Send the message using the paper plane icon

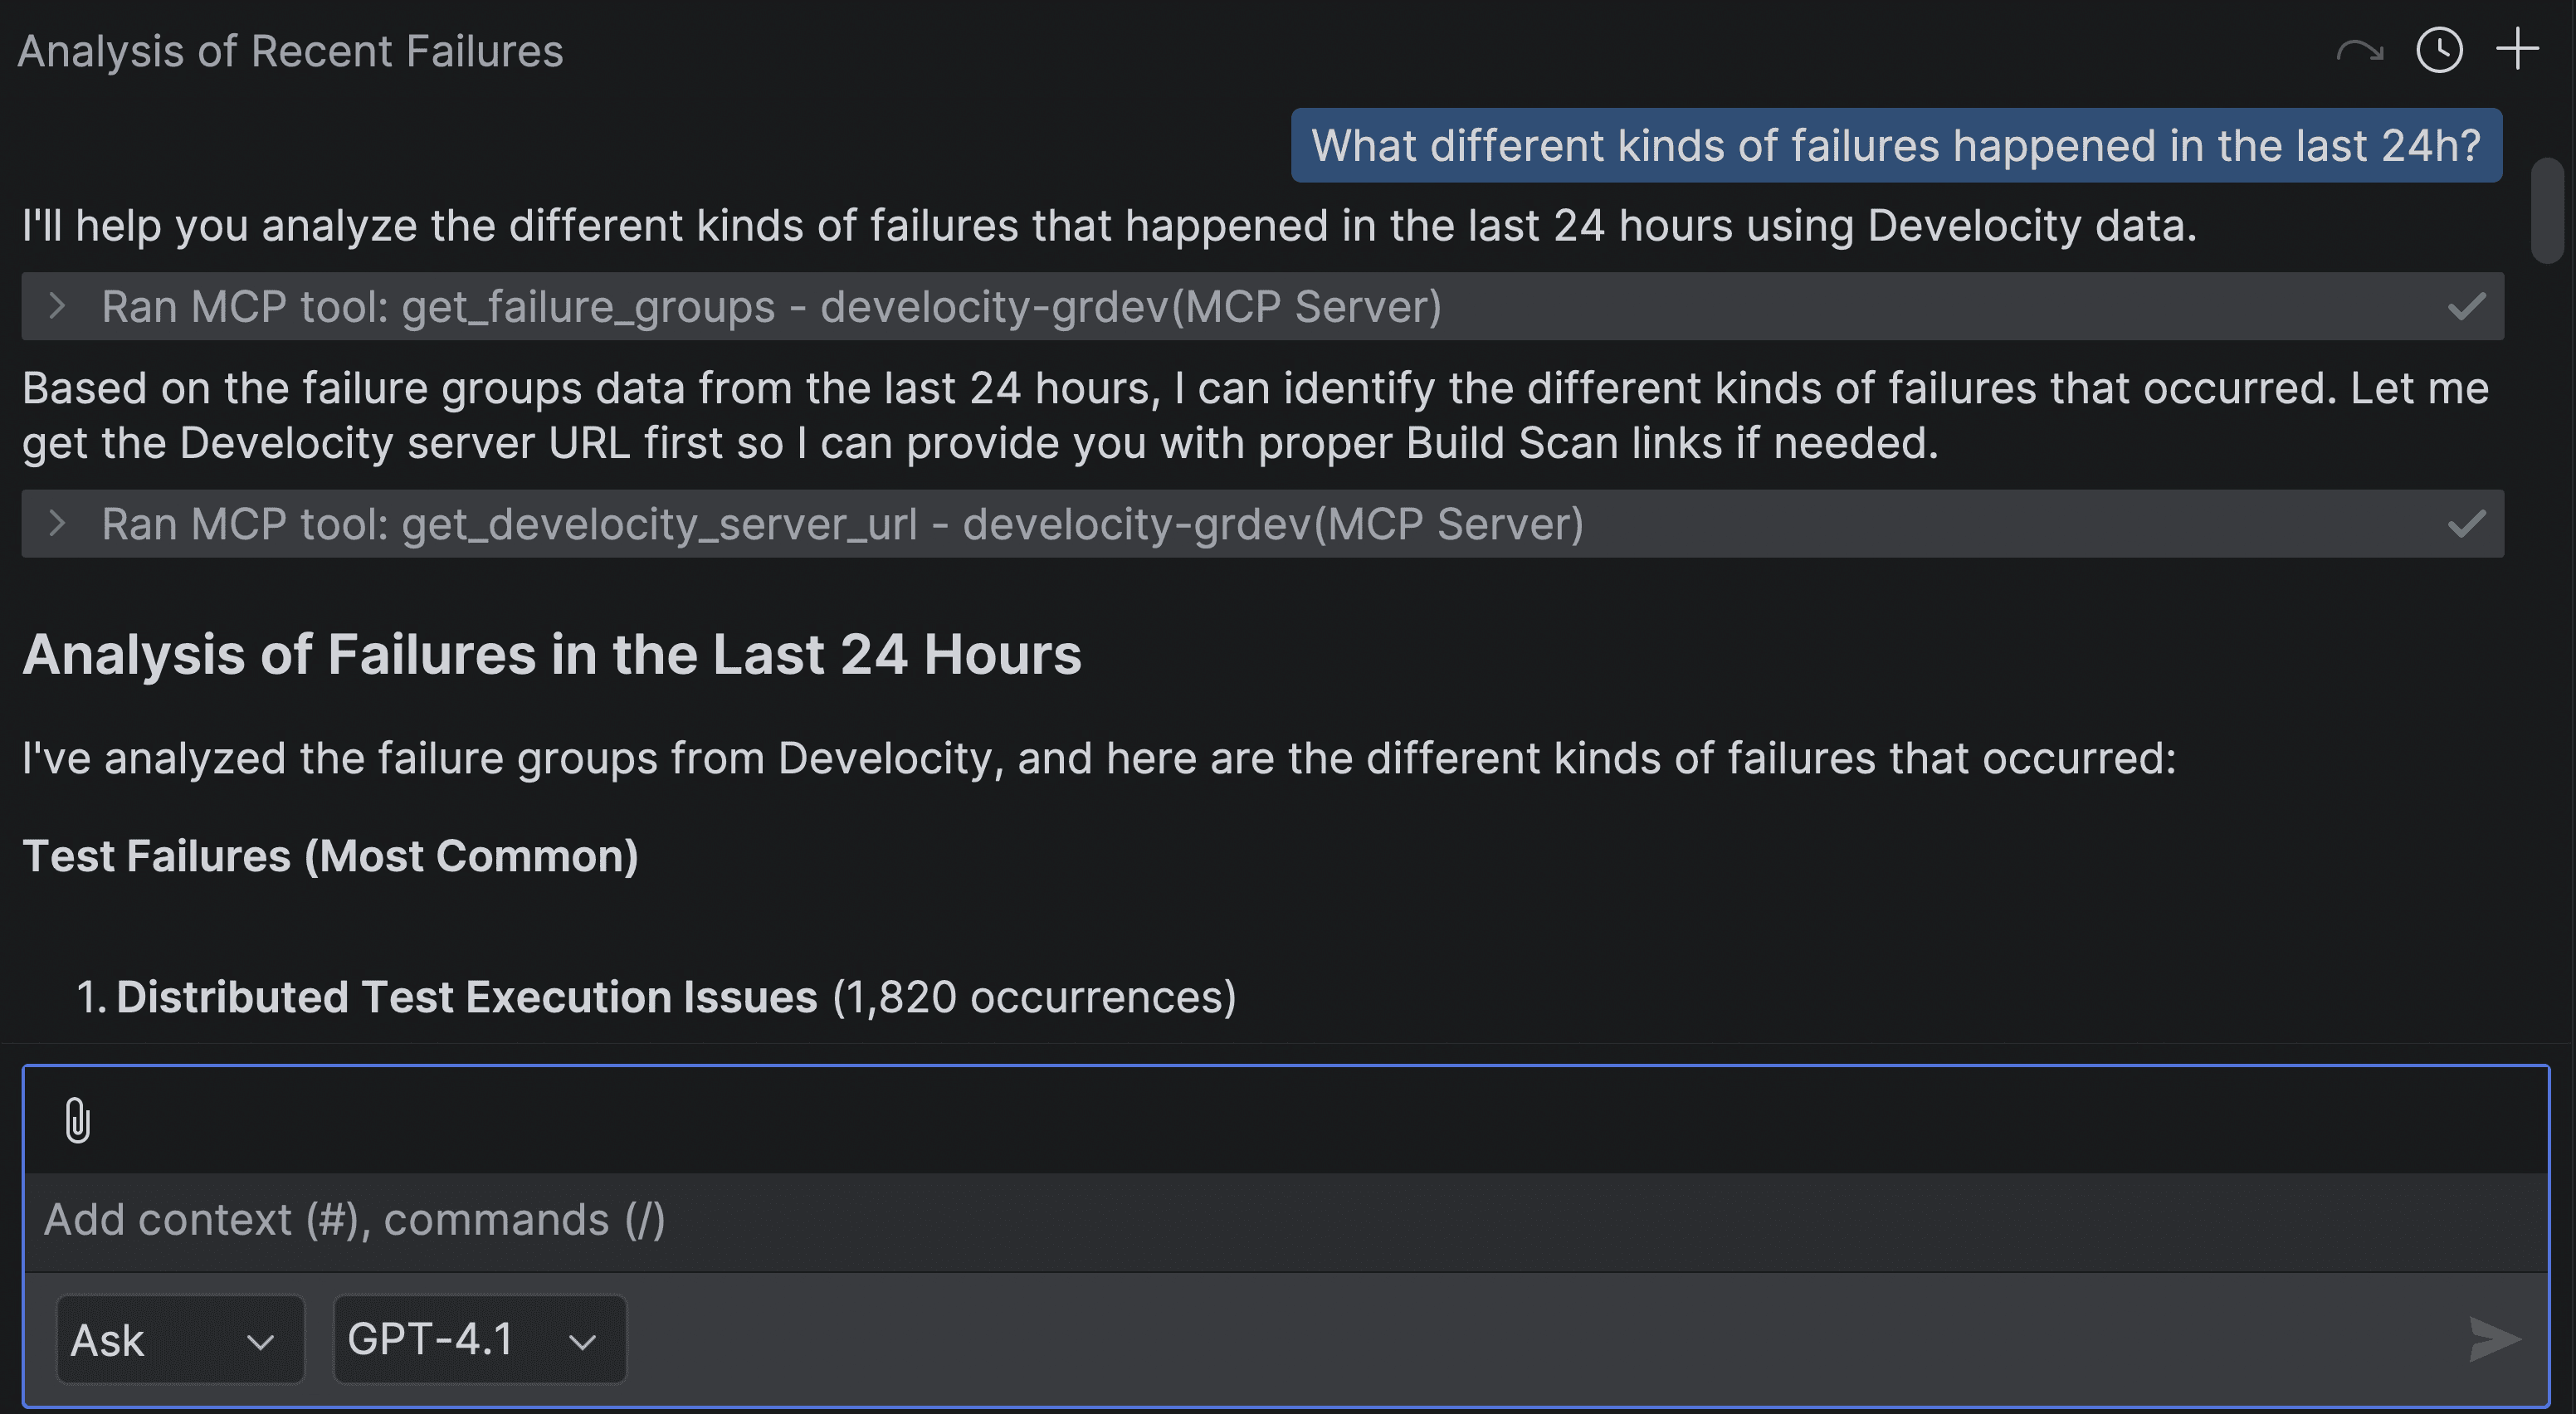[2494, 1339]
